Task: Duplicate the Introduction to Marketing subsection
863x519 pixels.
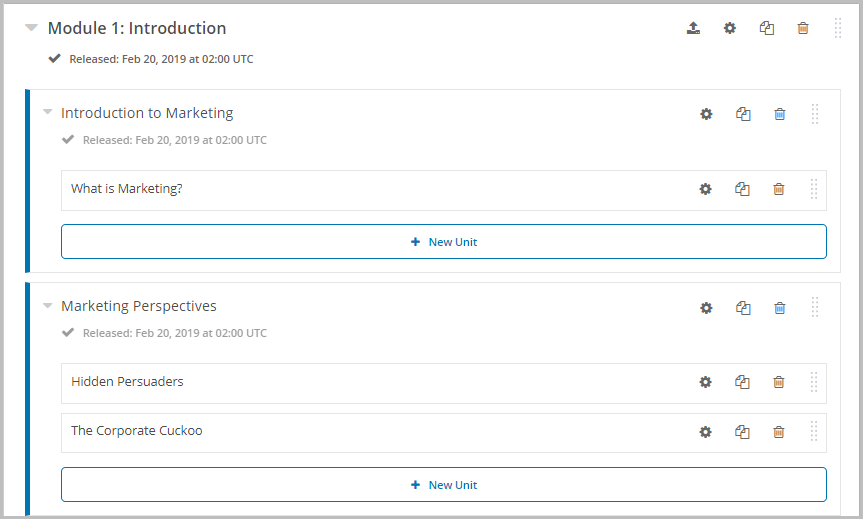Action: pos(743,114)
